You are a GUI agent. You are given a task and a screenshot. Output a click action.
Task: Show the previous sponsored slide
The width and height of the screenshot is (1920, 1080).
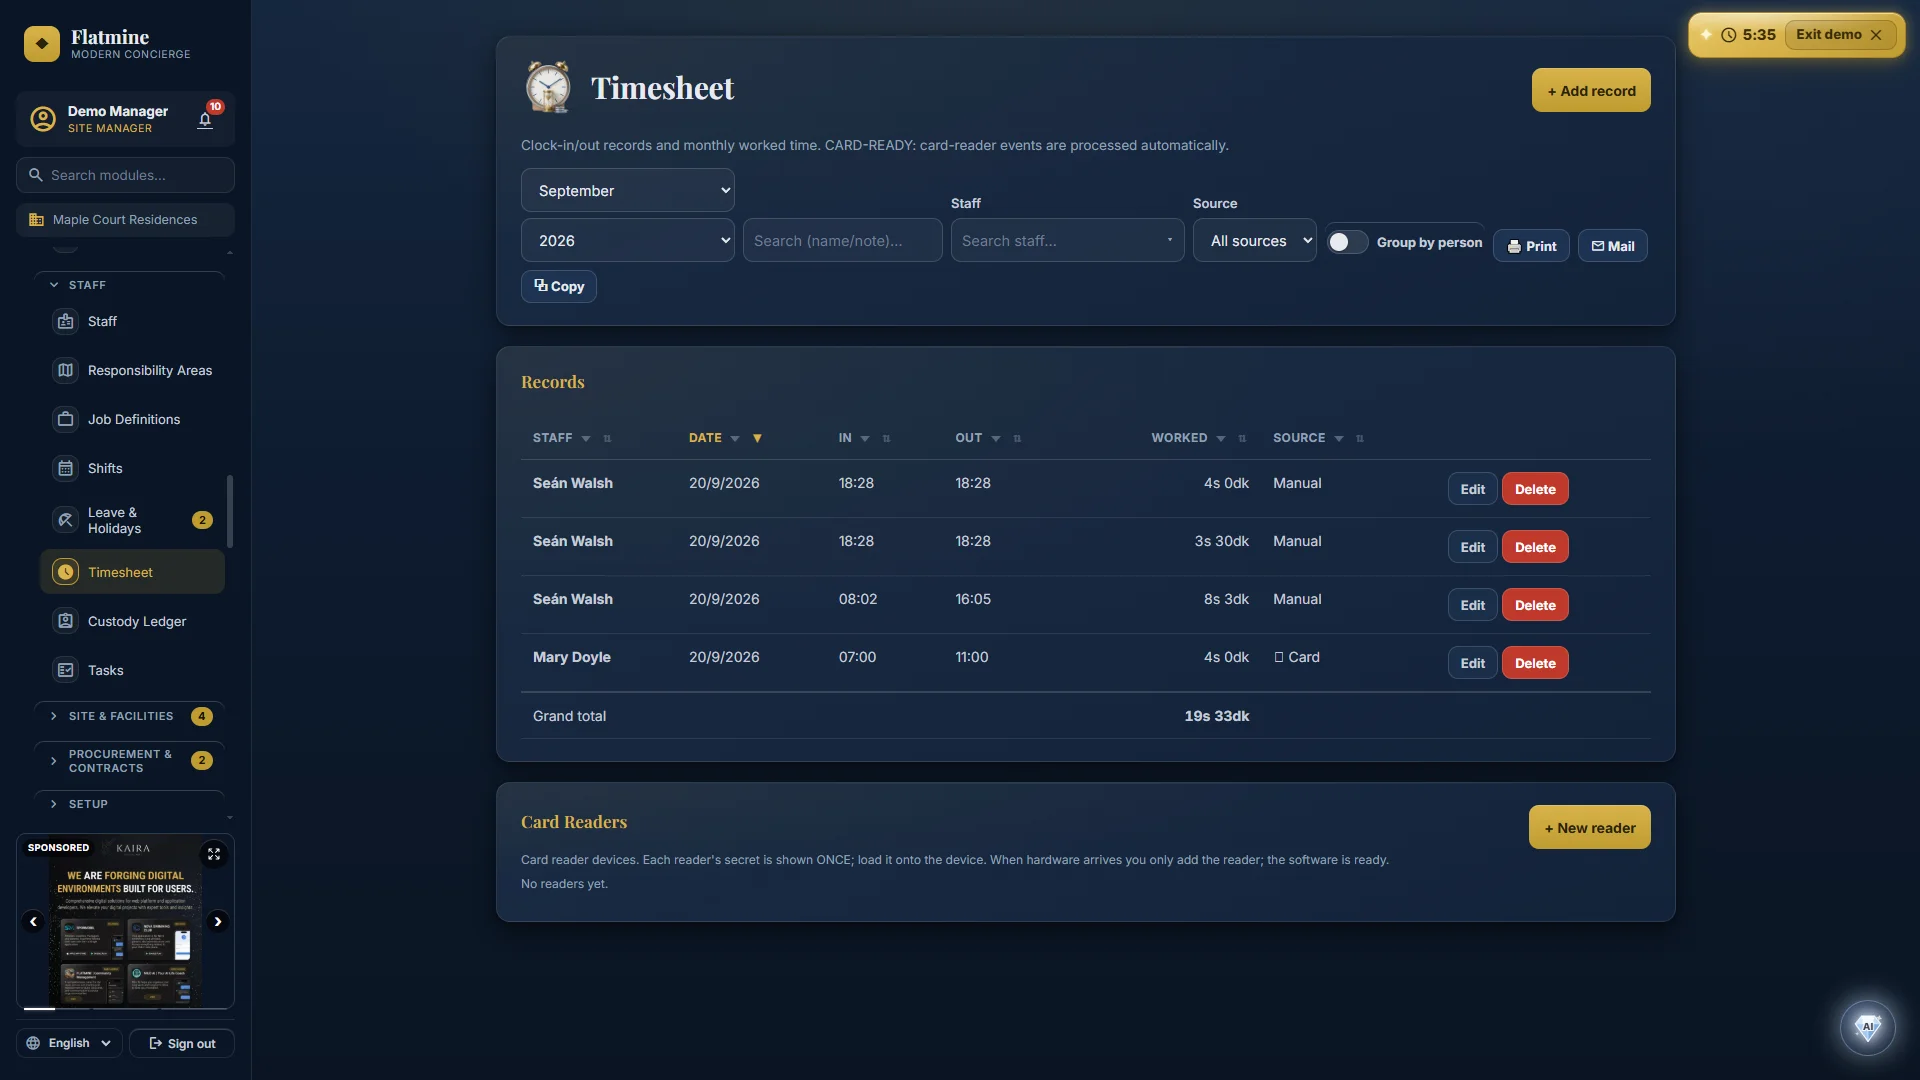pyautogui.click(x=33, y=921)
